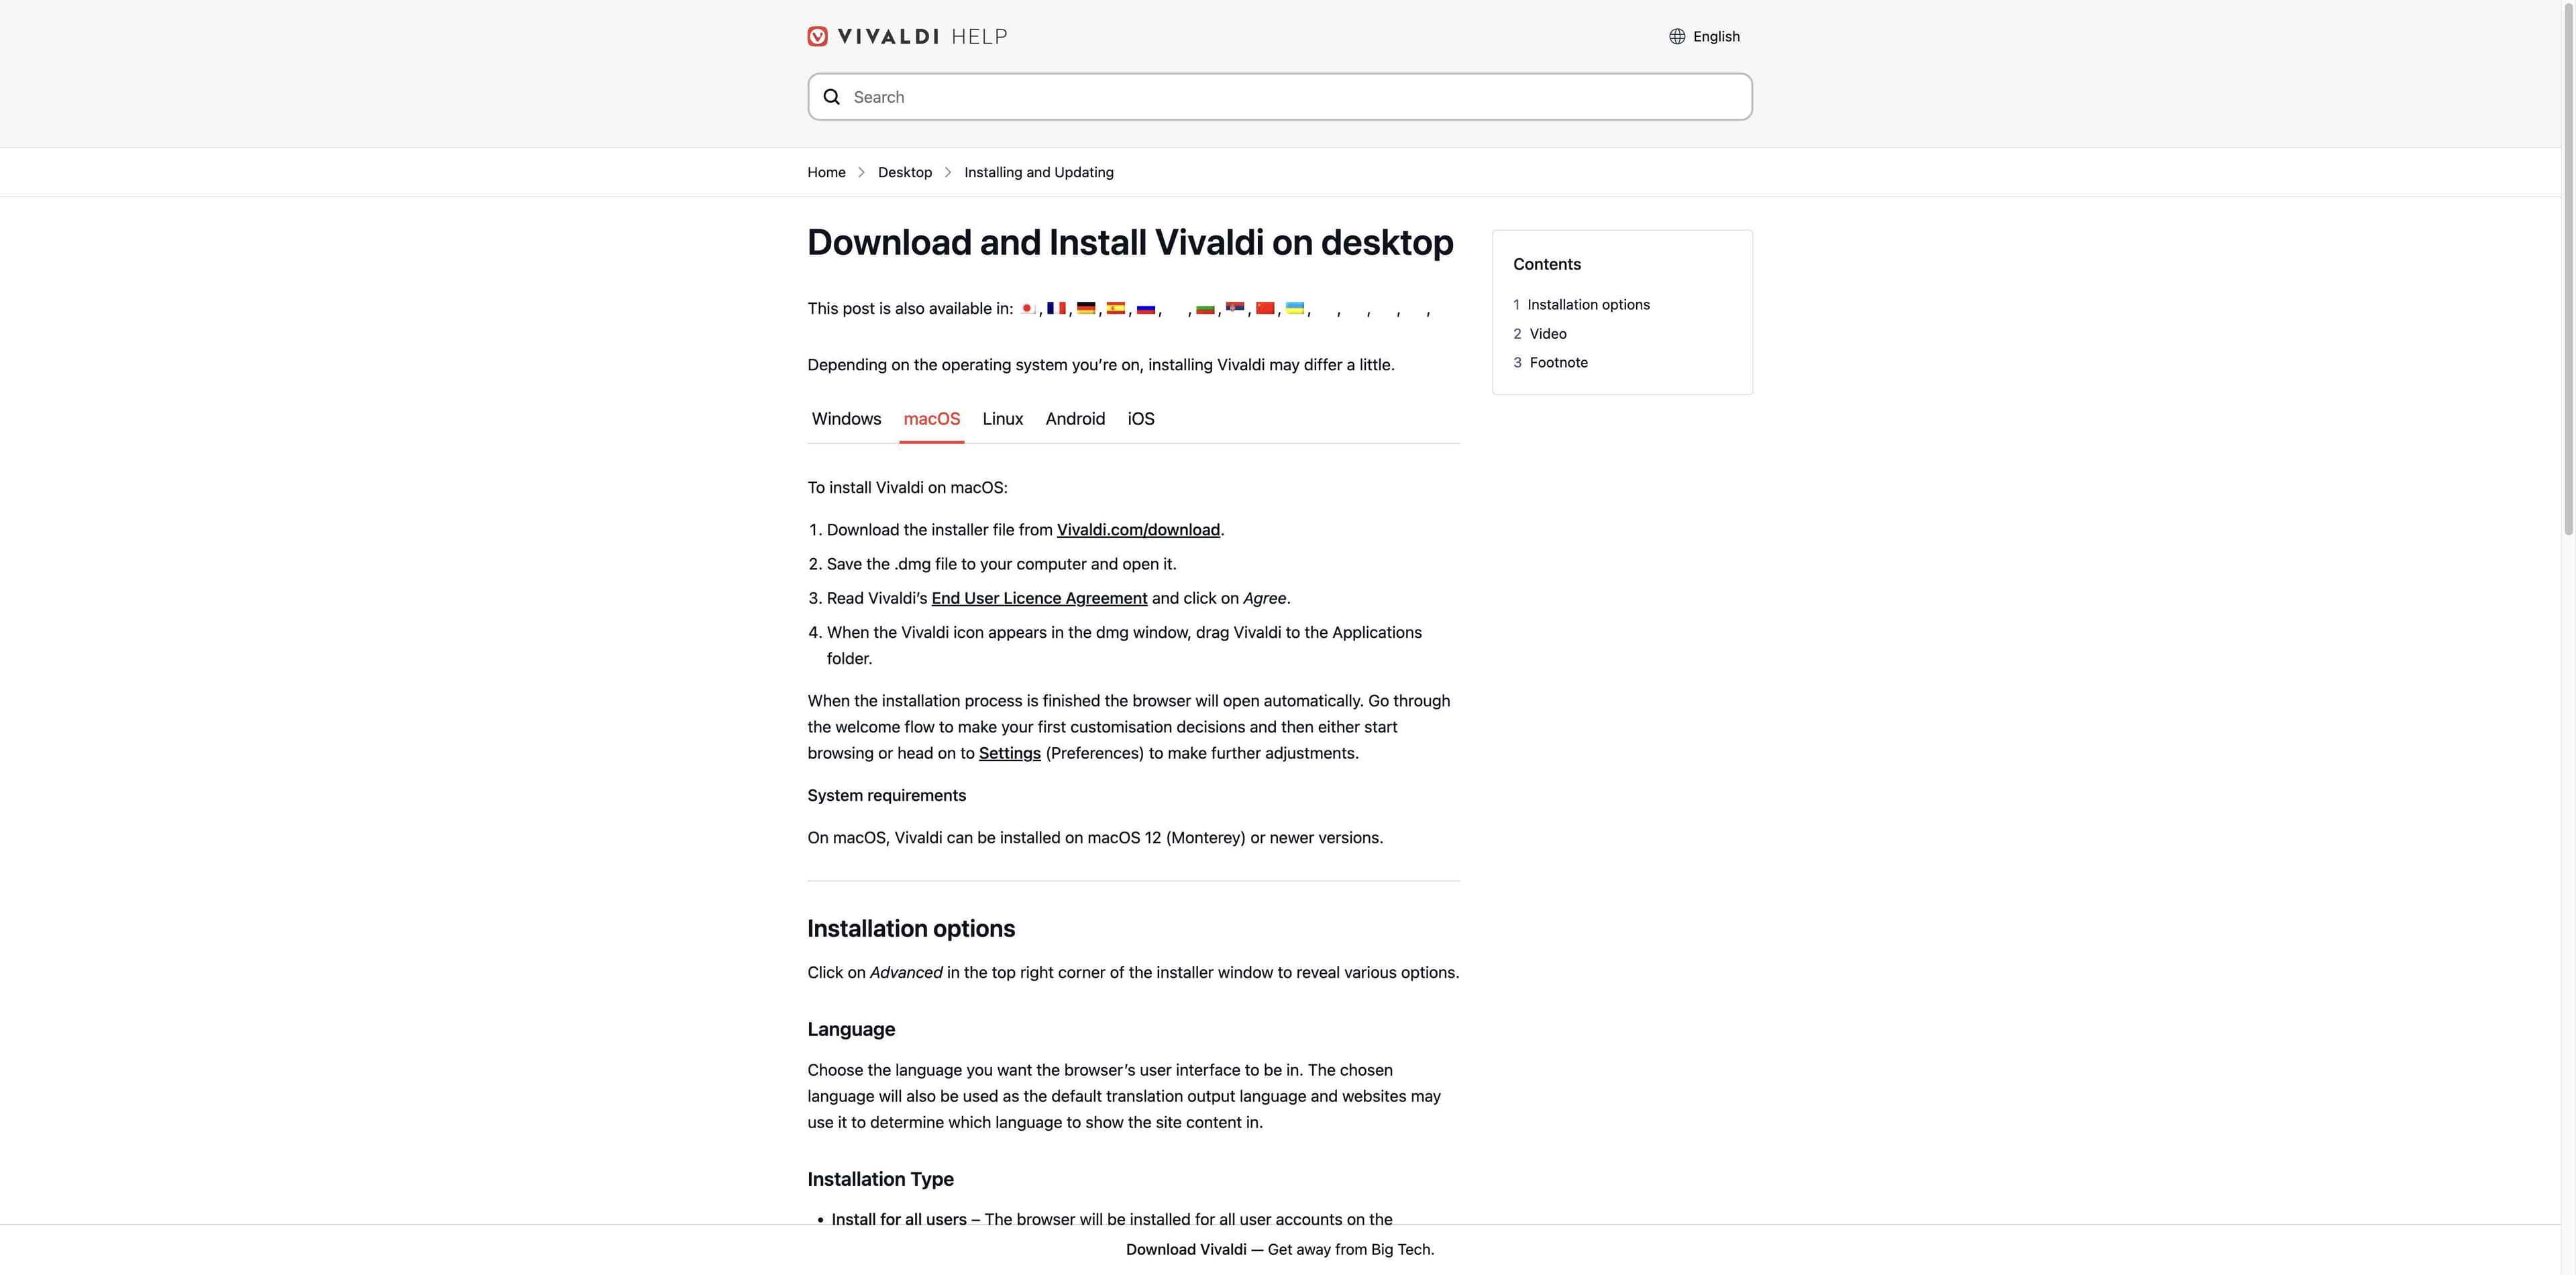The width and height of the screenshot is (2576, 1275).
Task: Click the System requirements text
Action: click(886, 796)
